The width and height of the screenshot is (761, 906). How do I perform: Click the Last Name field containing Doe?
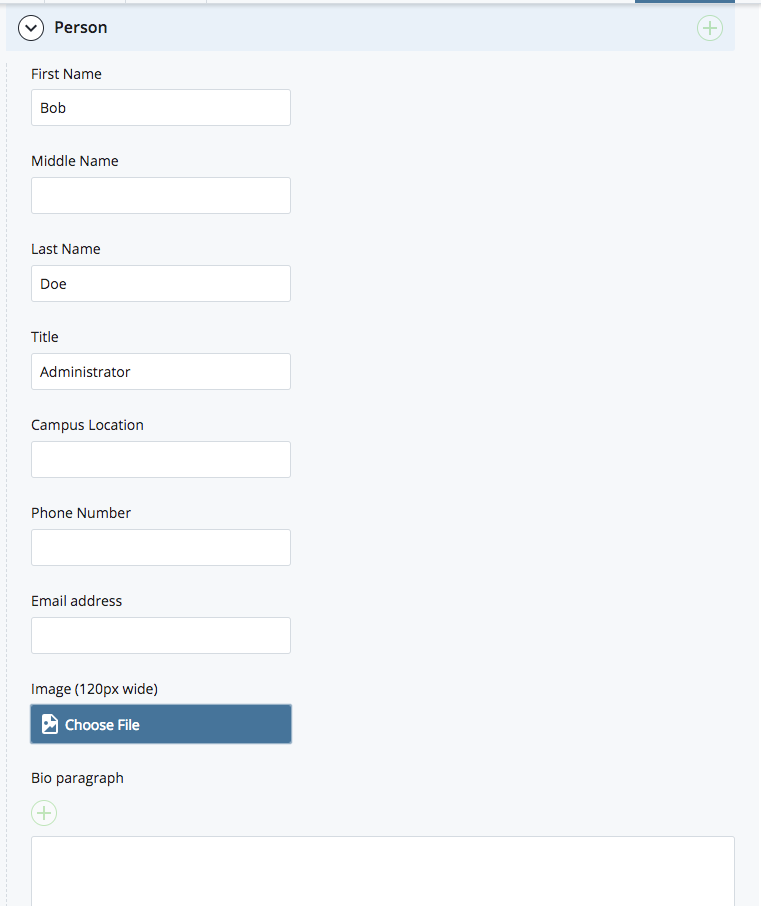pos(160,284)
